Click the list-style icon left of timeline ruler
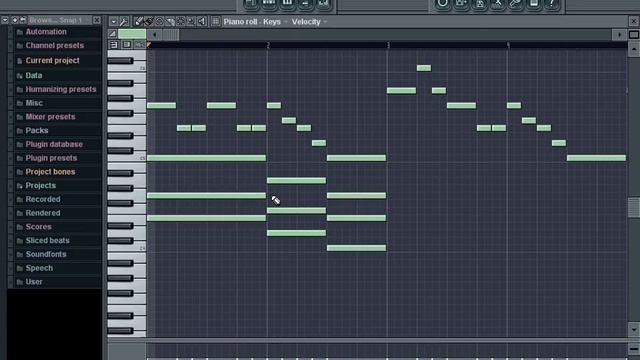Screen dimensions: 640x360 coord(114,44)
